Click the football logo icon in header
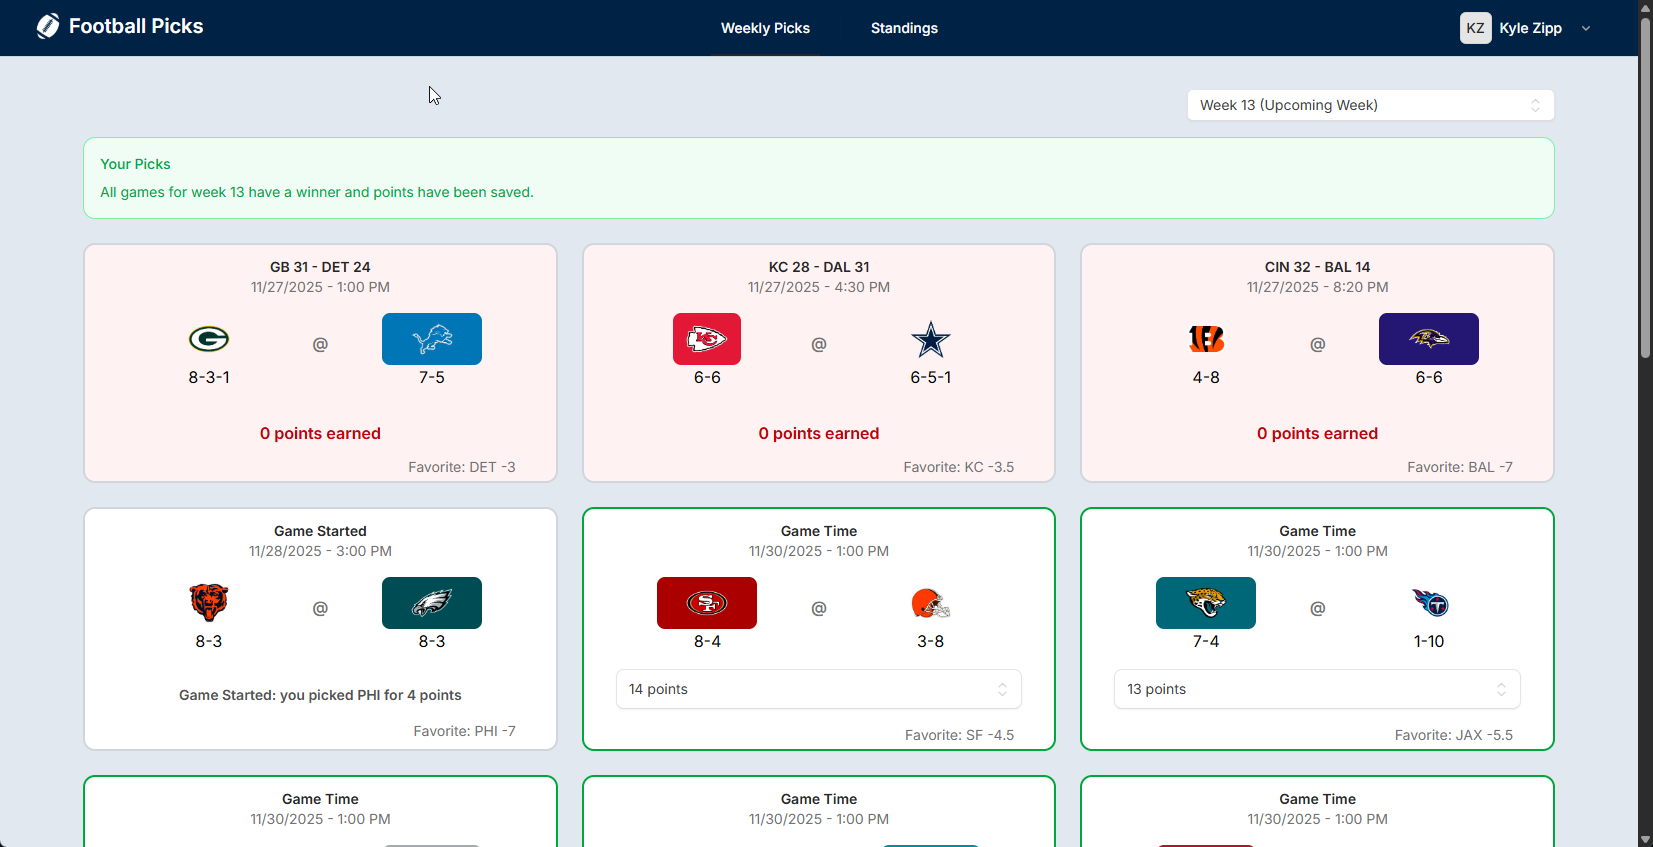The width and height of the screenshot is (1653, 847). pyautogui.click(x=48, y=27)
